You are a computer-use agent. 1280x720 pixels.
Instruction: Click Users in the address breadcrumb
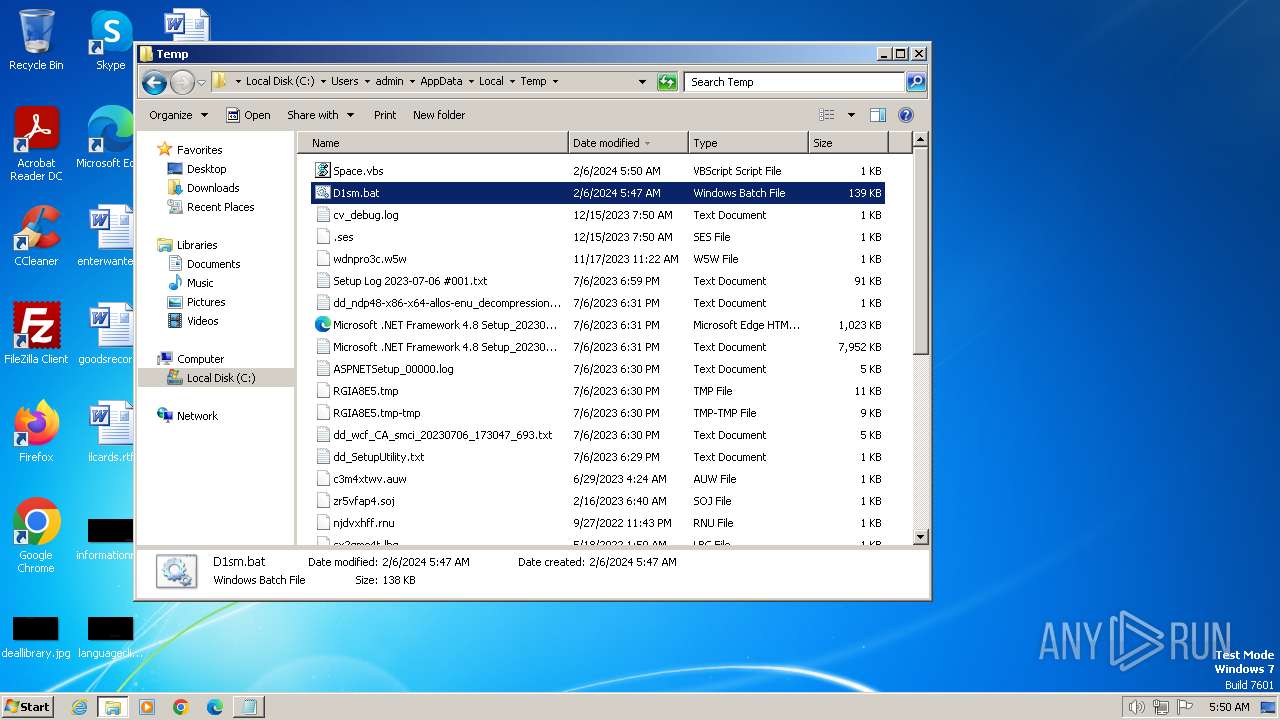coord(345,82)
